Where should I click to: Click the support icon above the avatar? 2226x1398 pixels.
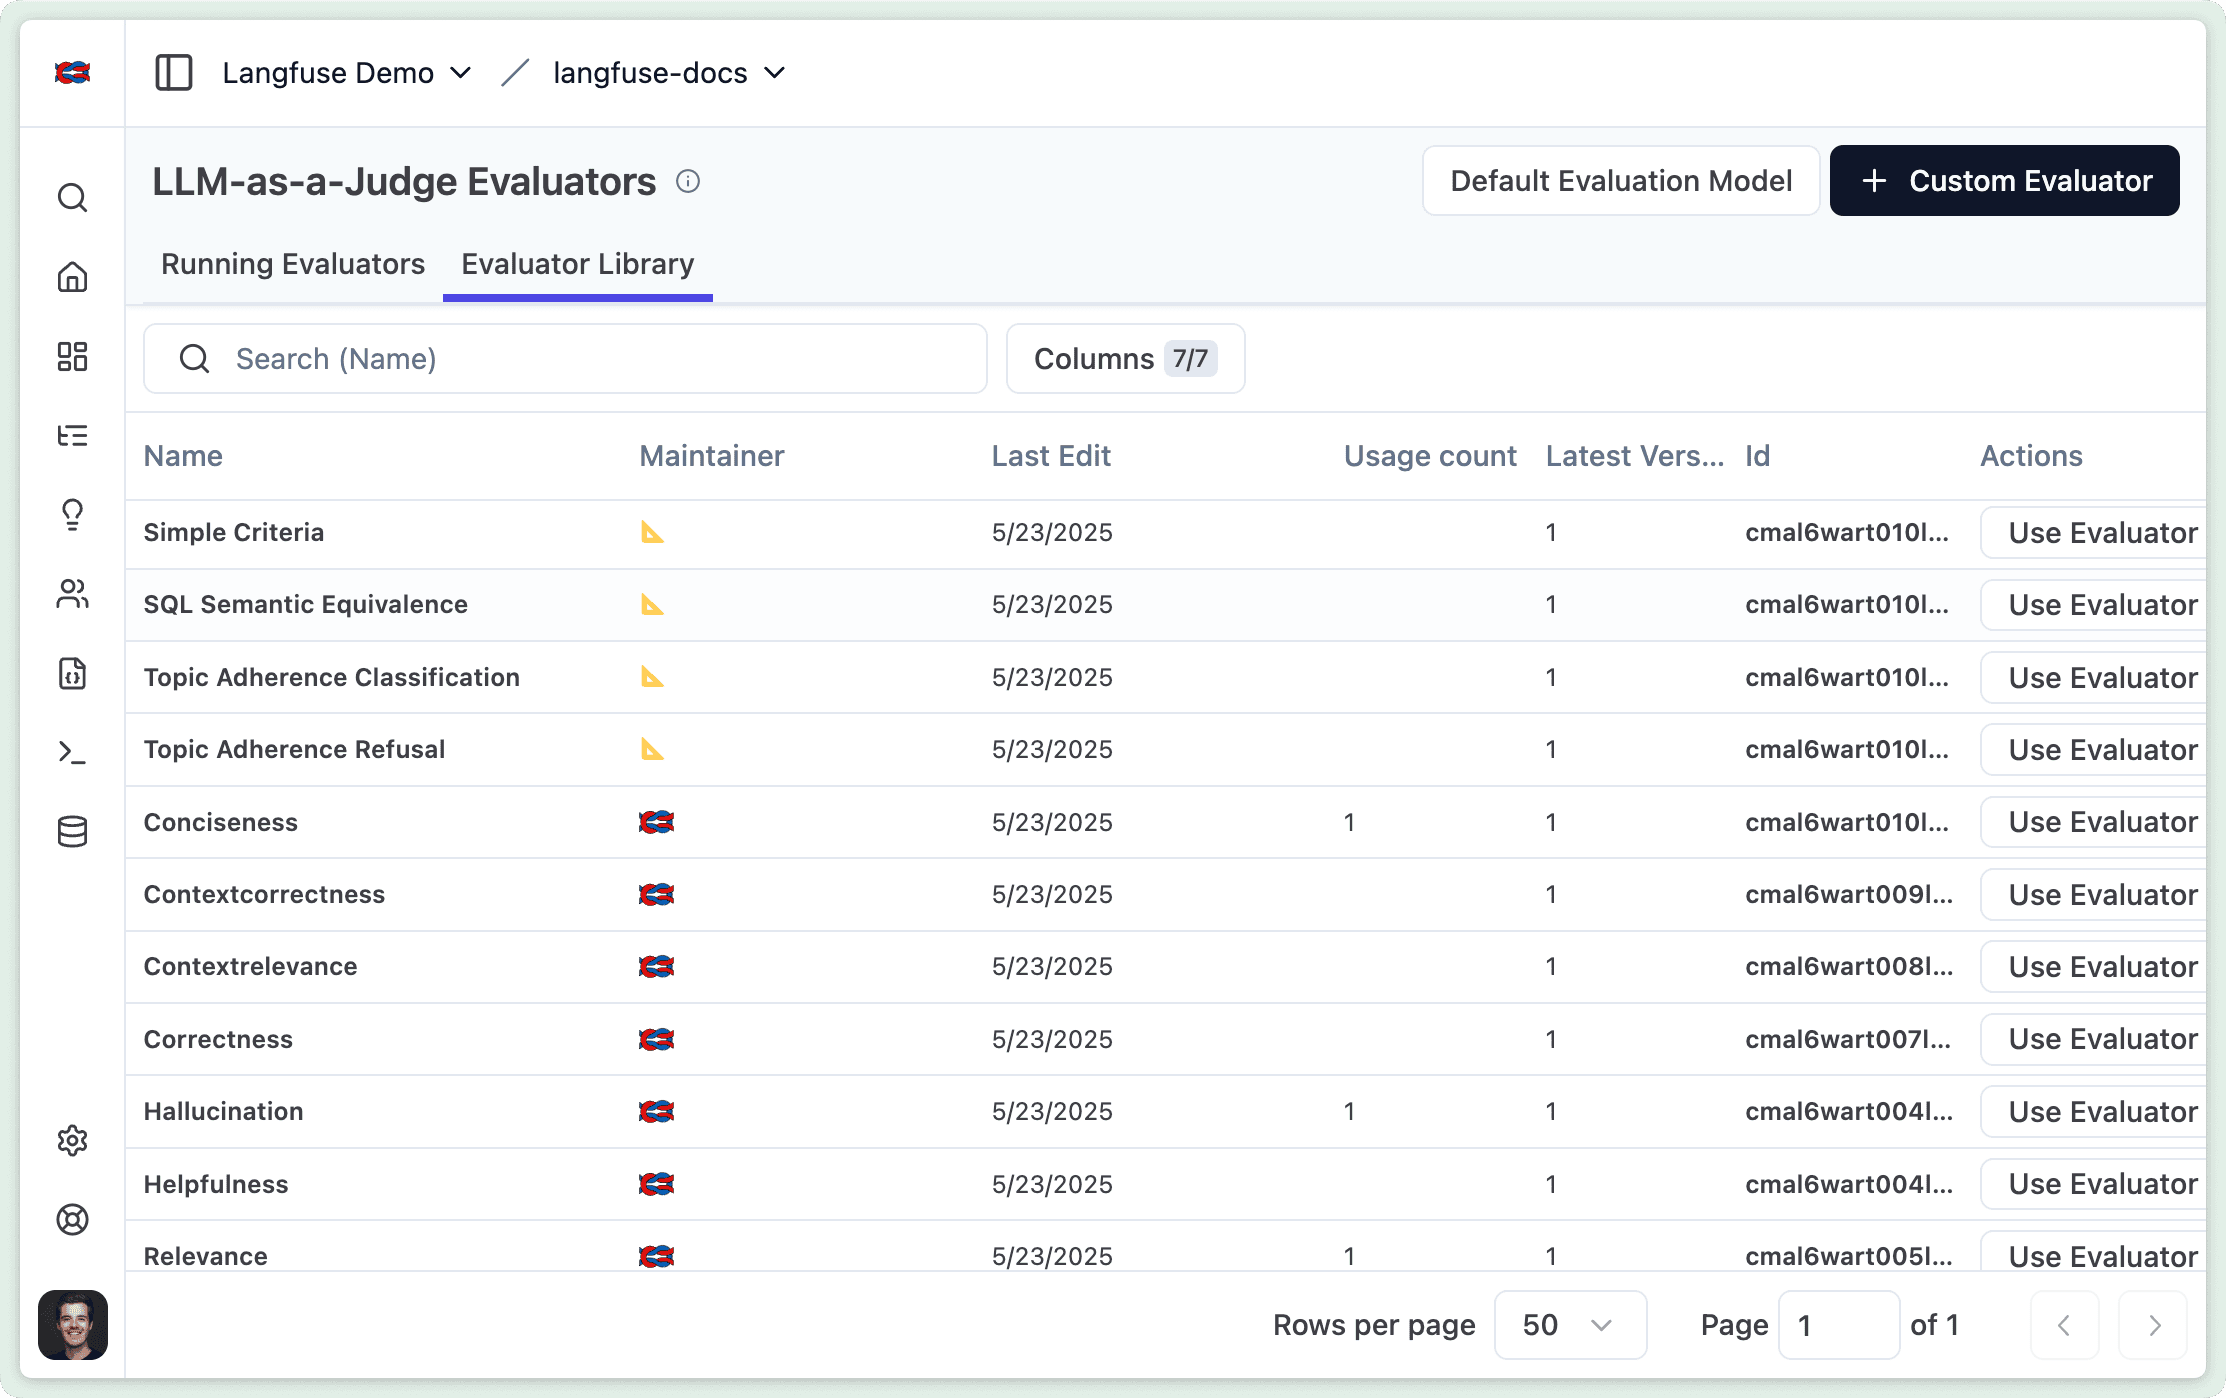click(73, 1220)
